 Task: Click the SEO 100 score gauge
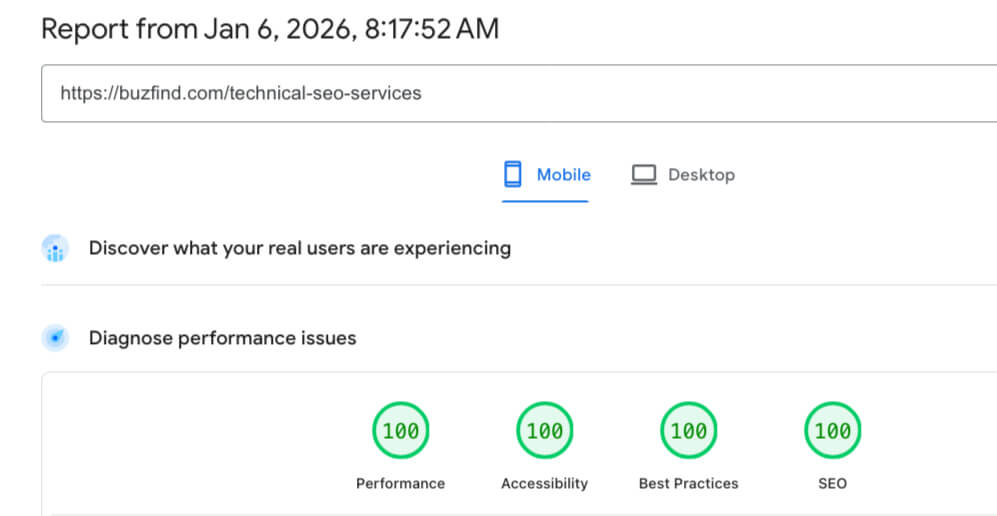833,431
